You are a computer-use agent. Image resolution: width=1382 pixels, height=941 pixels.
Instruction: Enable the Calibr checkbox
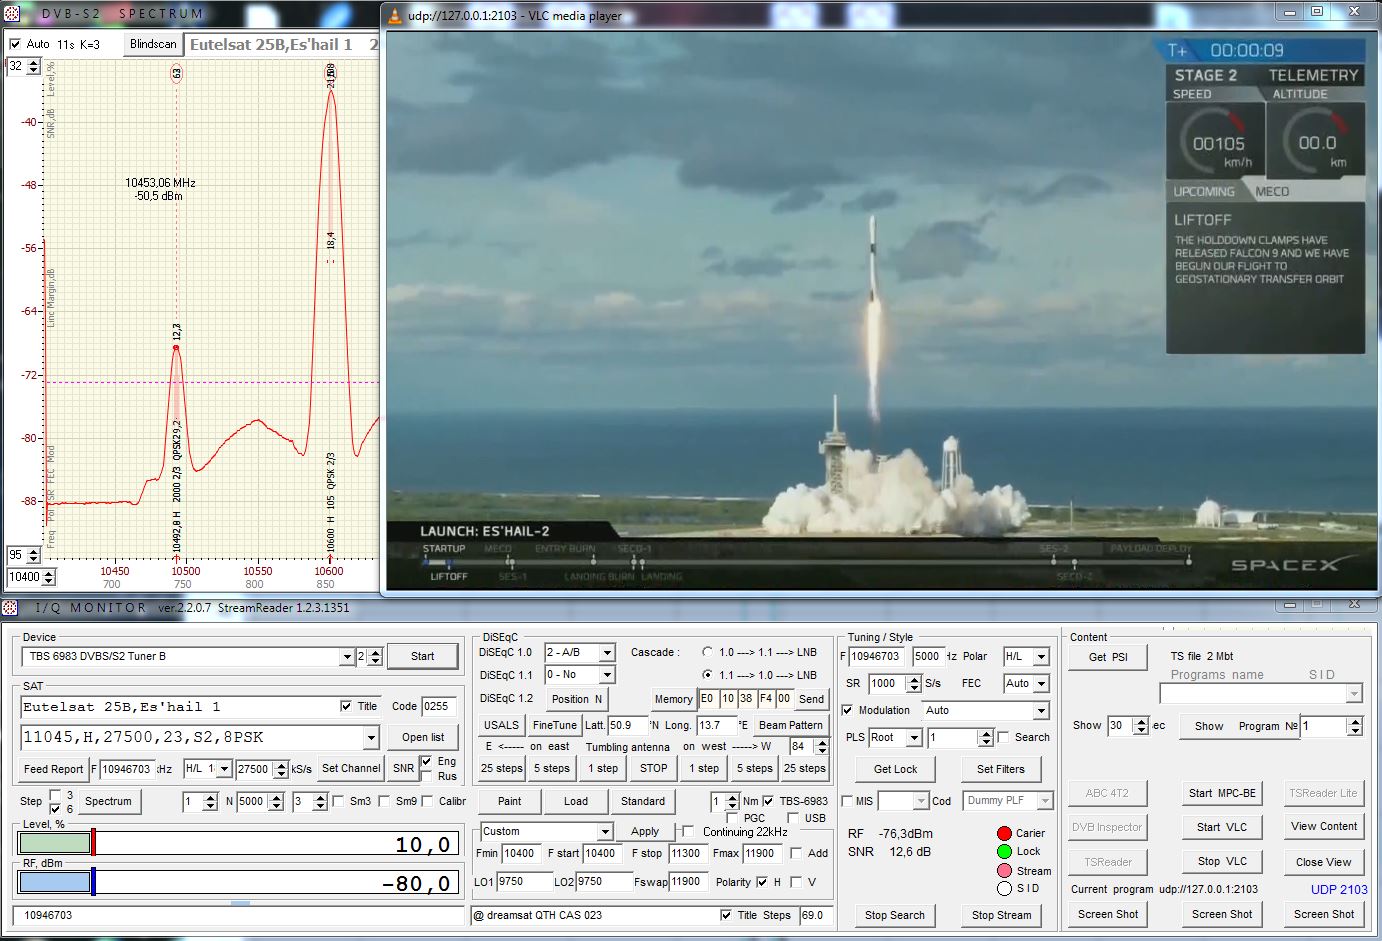point(428,801)
